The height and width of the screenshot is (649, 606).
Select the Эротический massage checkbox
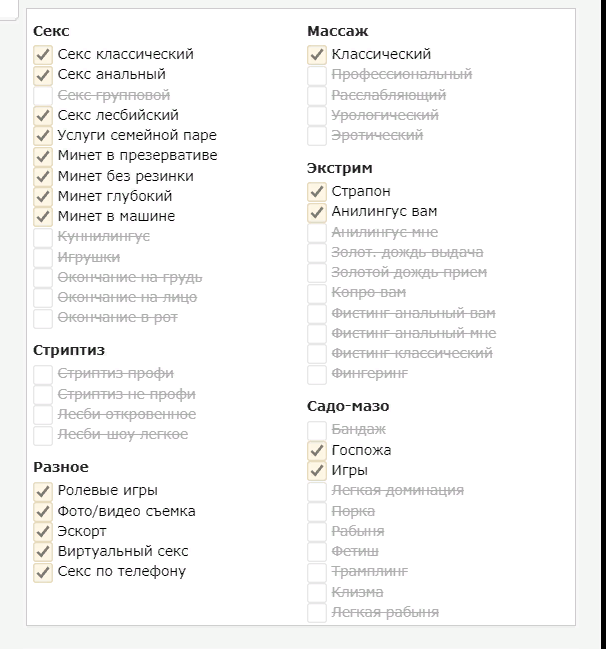point(317,135)
